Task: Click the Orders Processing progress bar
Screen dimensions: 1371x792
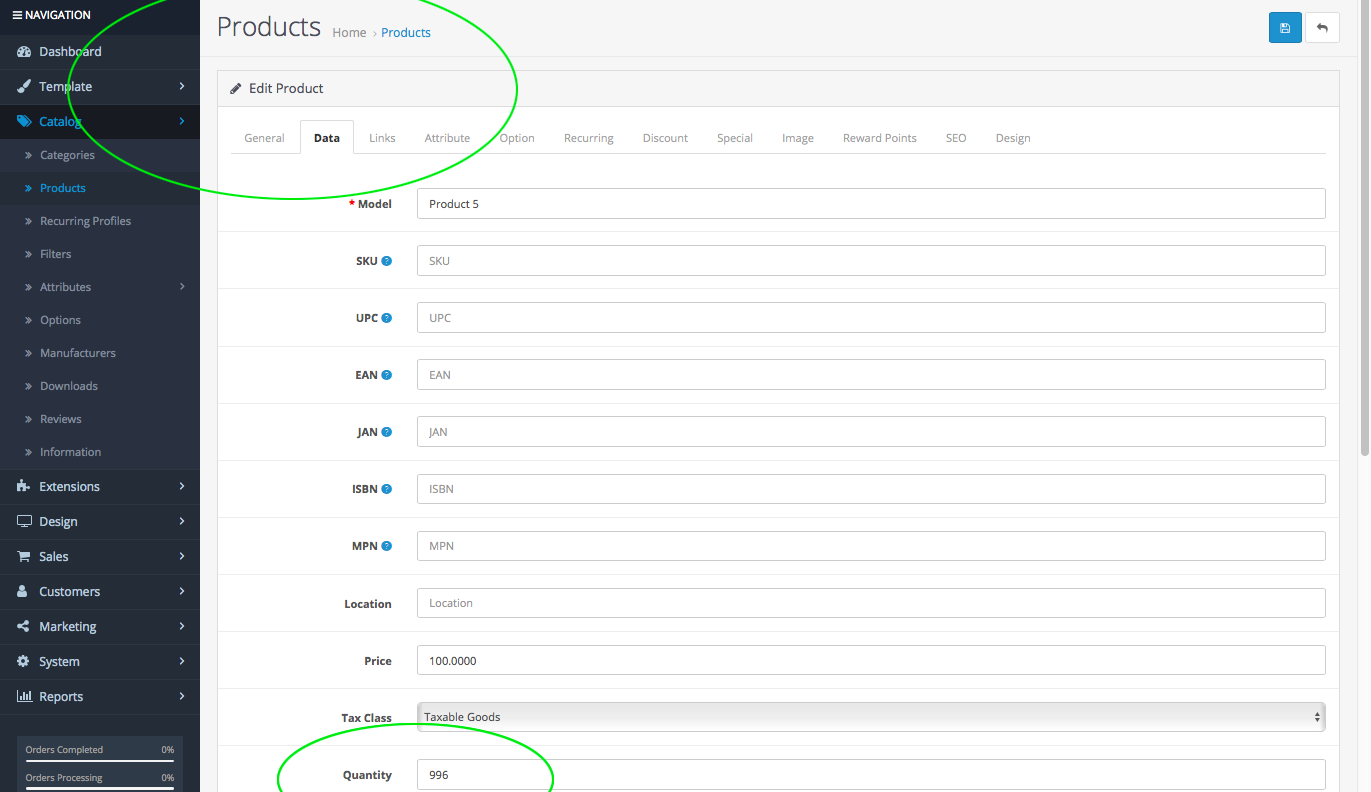Action: [100, 789]
